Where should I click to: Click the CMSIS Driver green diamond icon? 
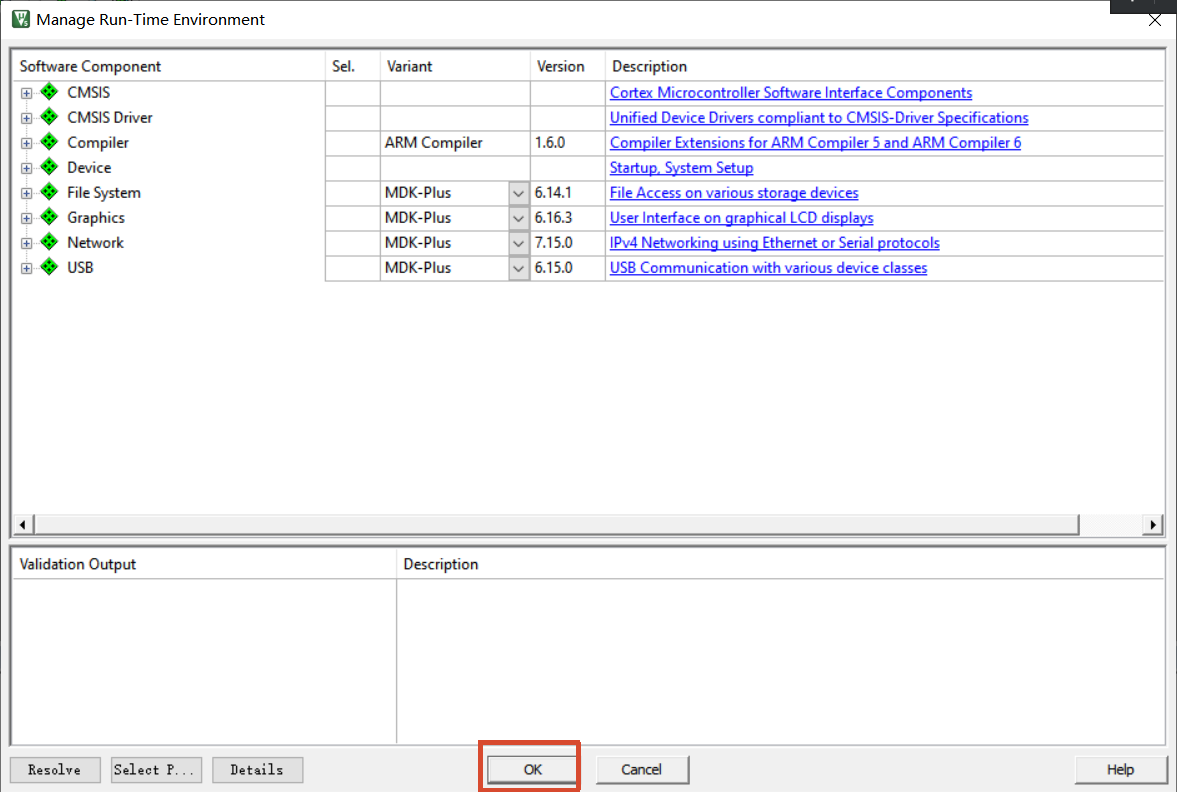click(50, 116)
